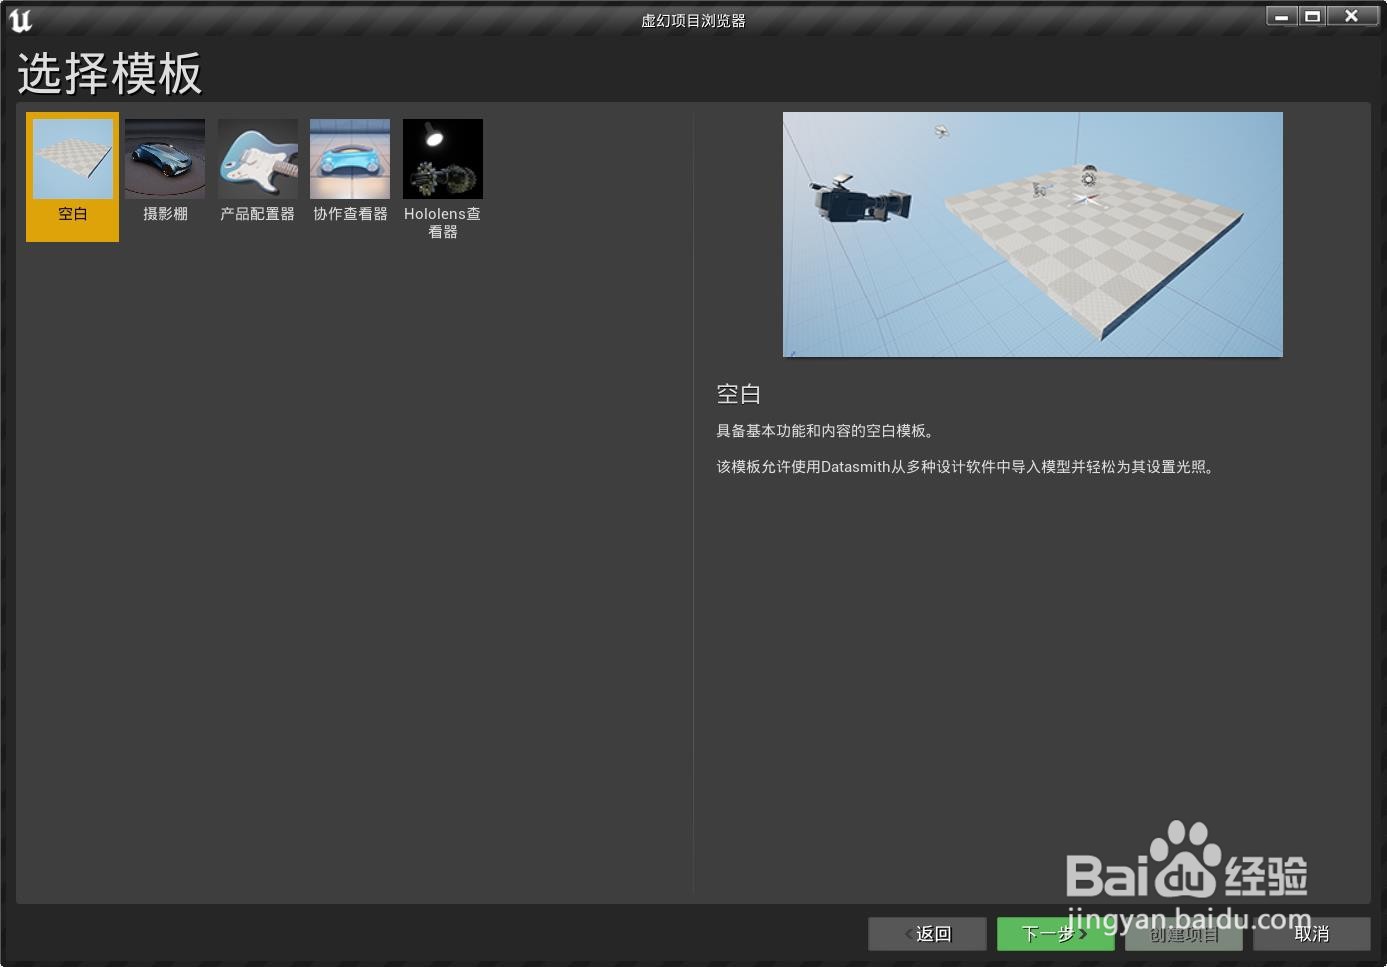Click the guitar image of the product configurator
The image size is (1387, 967).
[x=257, y=158]
